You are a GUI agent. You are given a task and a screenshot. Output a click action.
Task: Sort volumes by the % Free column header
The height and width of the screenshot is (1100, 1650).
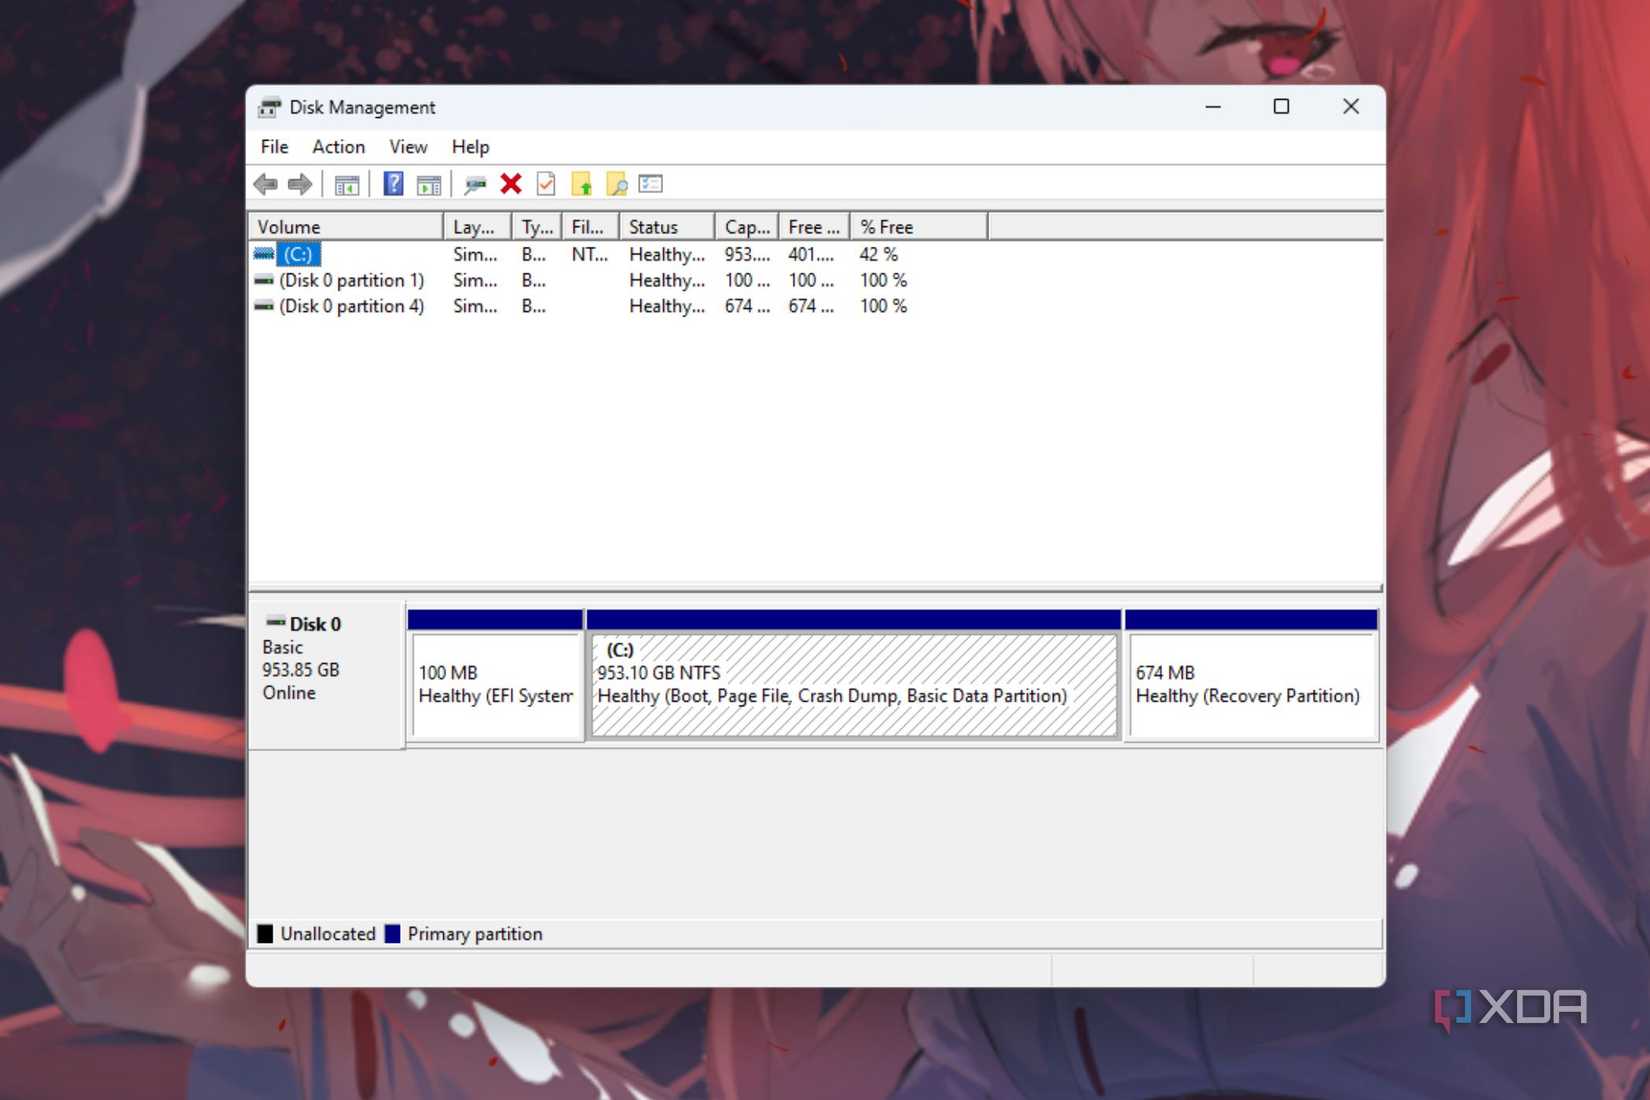885,226
